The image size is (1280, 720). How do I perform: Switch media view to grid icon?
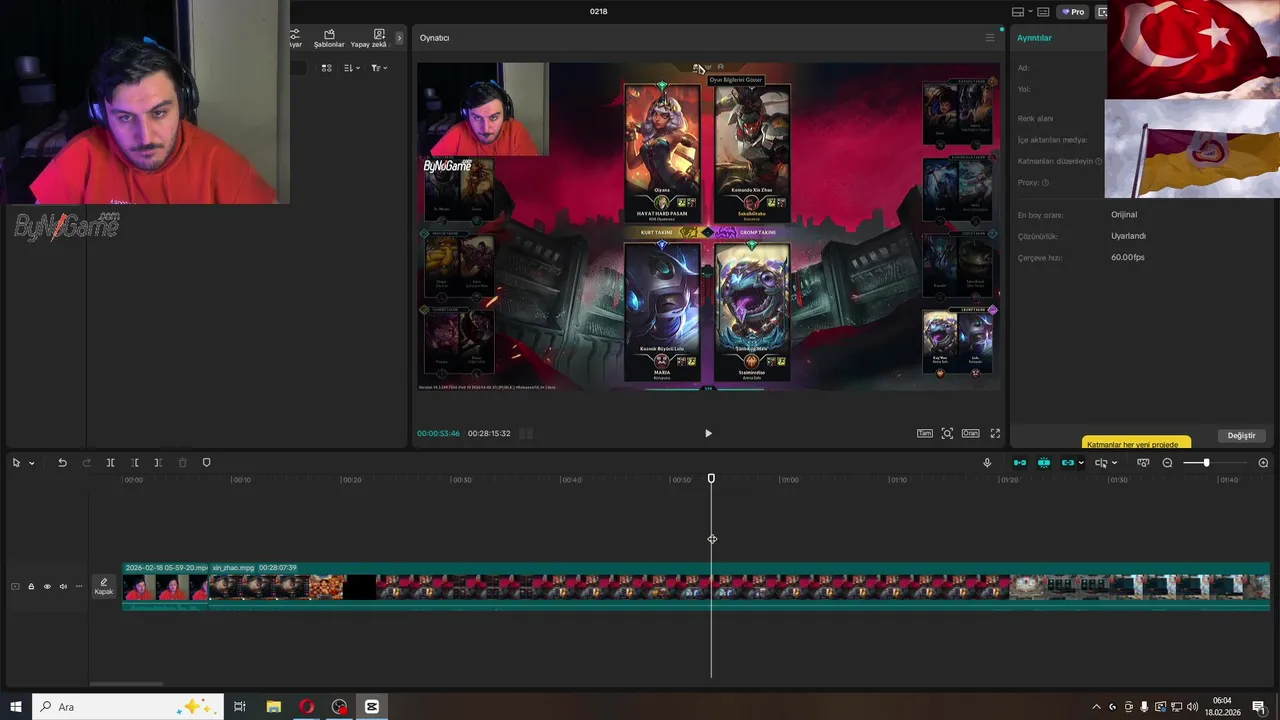coord(326,68)
